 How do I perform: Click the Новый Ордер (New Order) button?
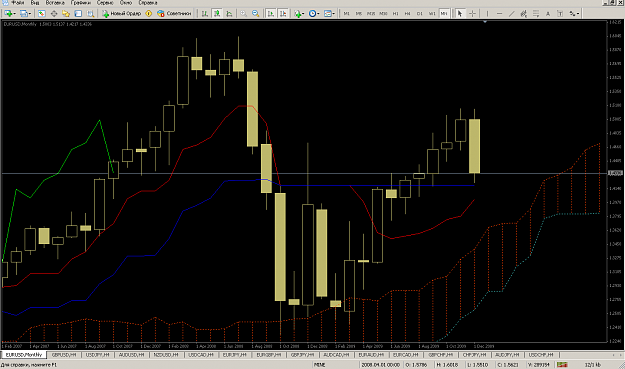(122, 14)
